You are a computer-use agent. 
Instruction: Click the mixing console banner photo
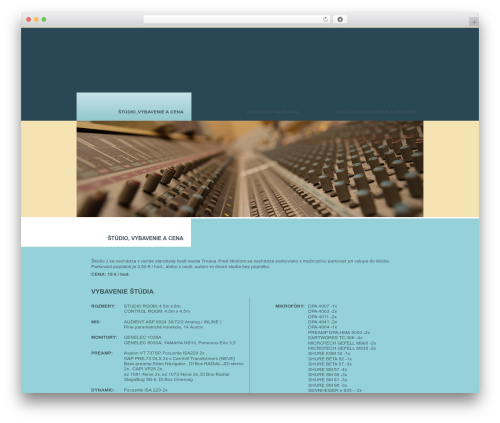250,169
